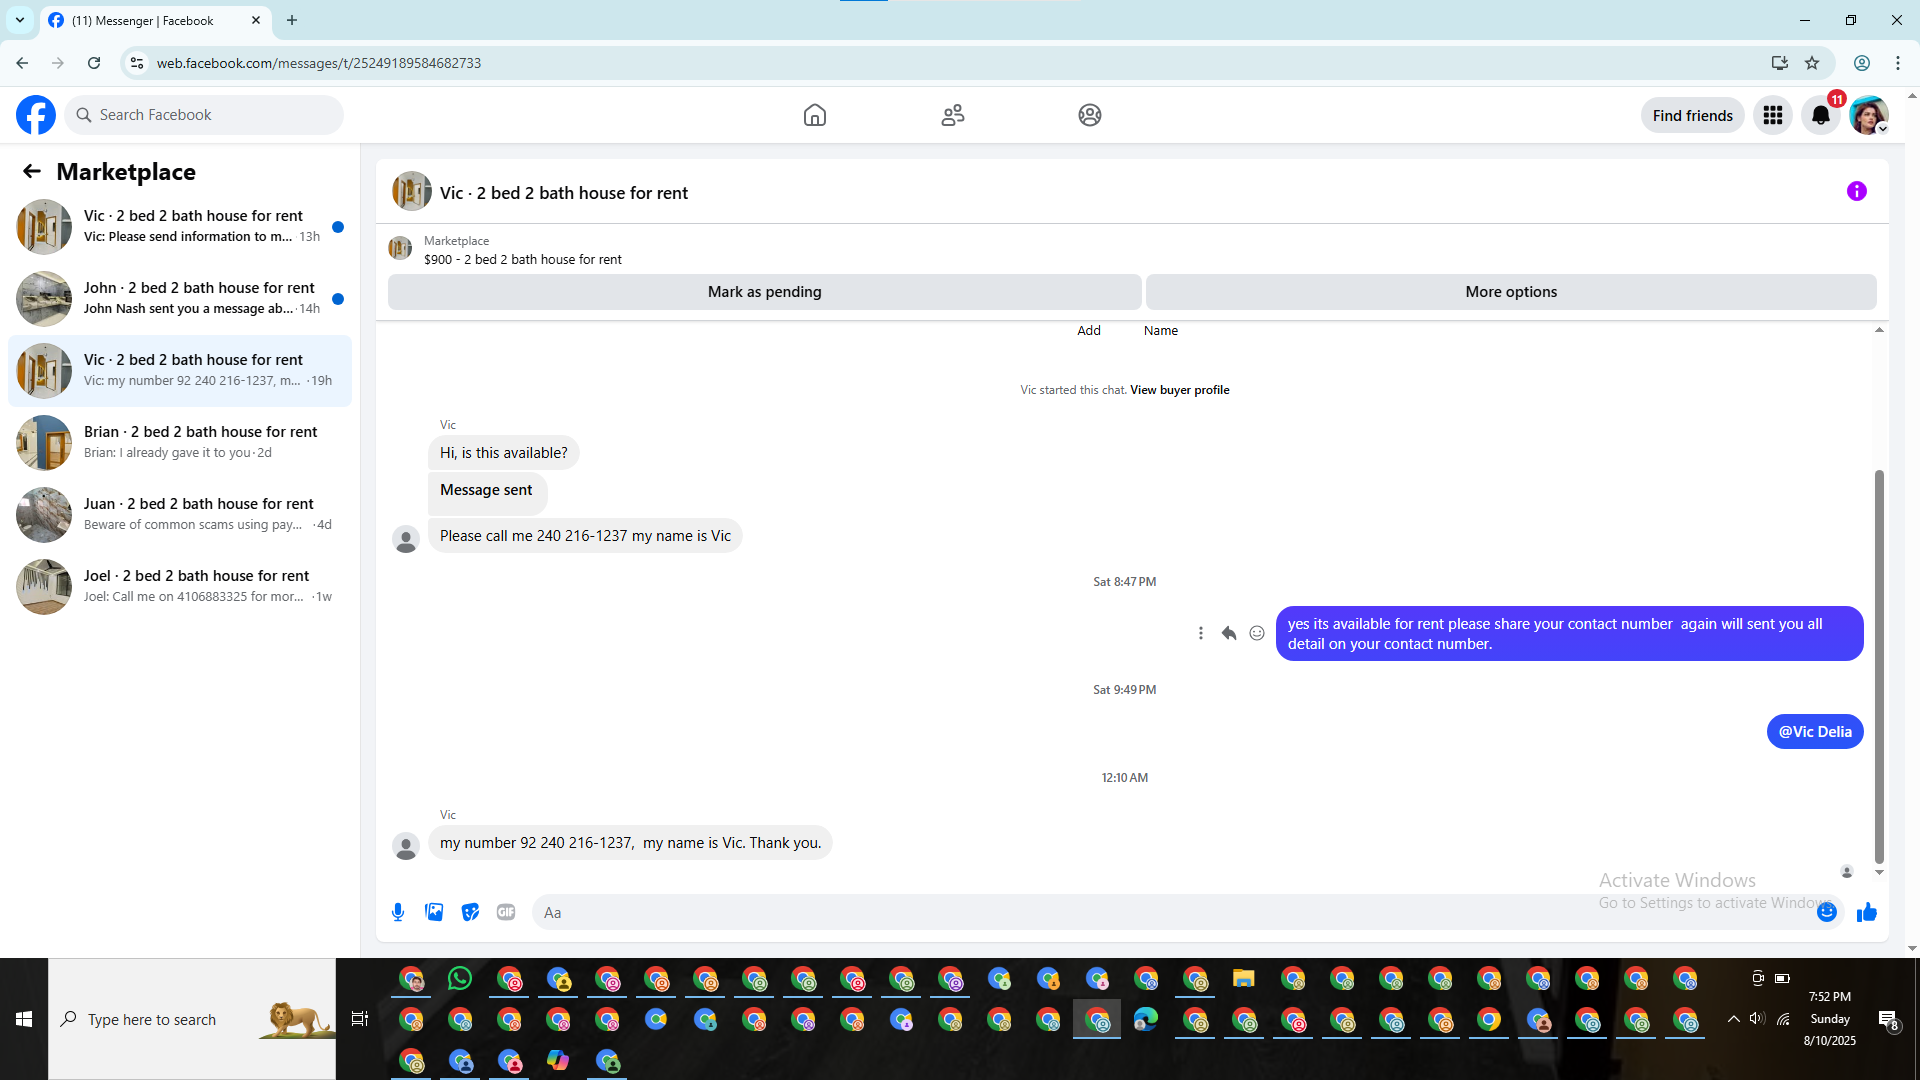Open more options for sent message
This screenshot has width=1920, height=1080.
[1201, 633]
